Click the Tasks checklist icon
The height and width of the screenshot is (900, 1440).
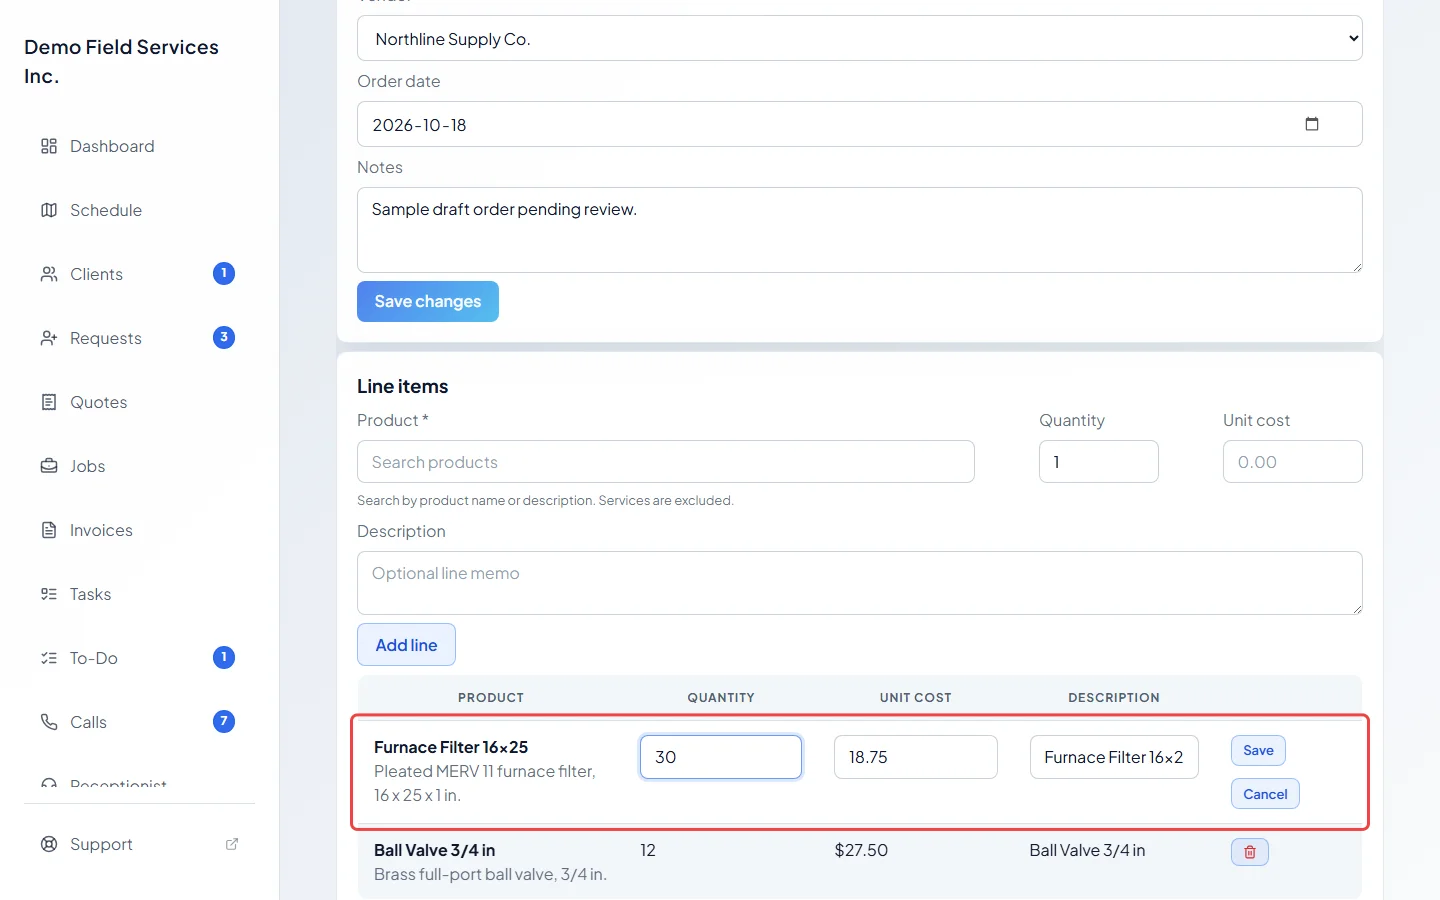tap(49, 594)
